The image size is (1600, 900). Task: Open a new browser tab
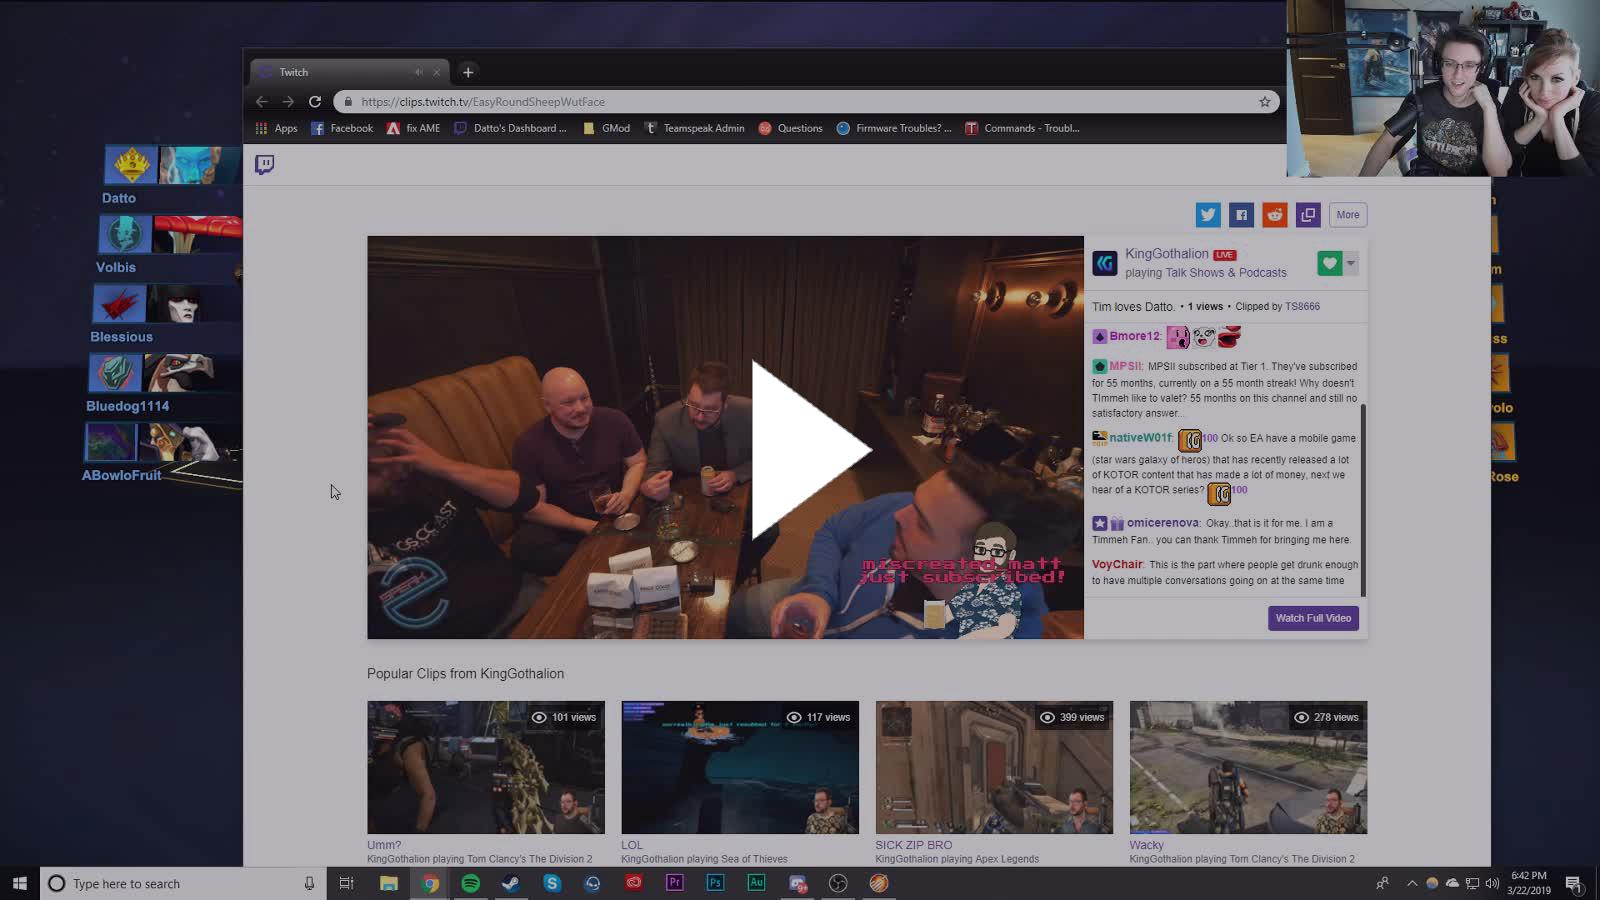tap(468, 72)
